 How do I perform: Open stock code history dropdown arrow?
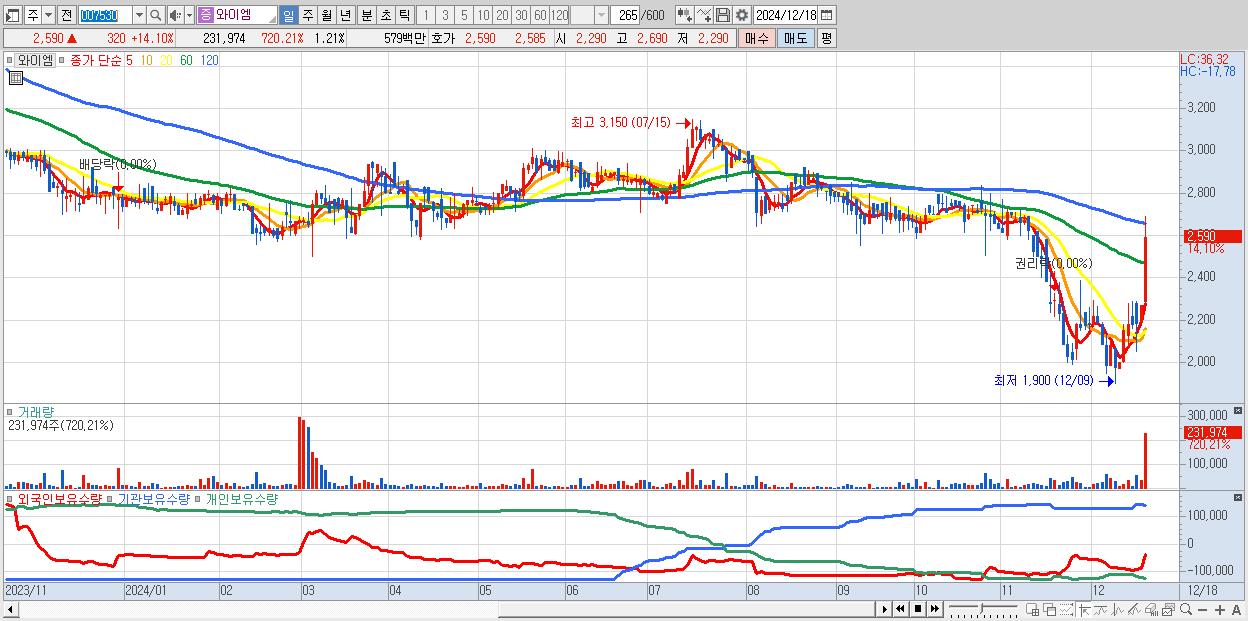(x=138, y=15)
